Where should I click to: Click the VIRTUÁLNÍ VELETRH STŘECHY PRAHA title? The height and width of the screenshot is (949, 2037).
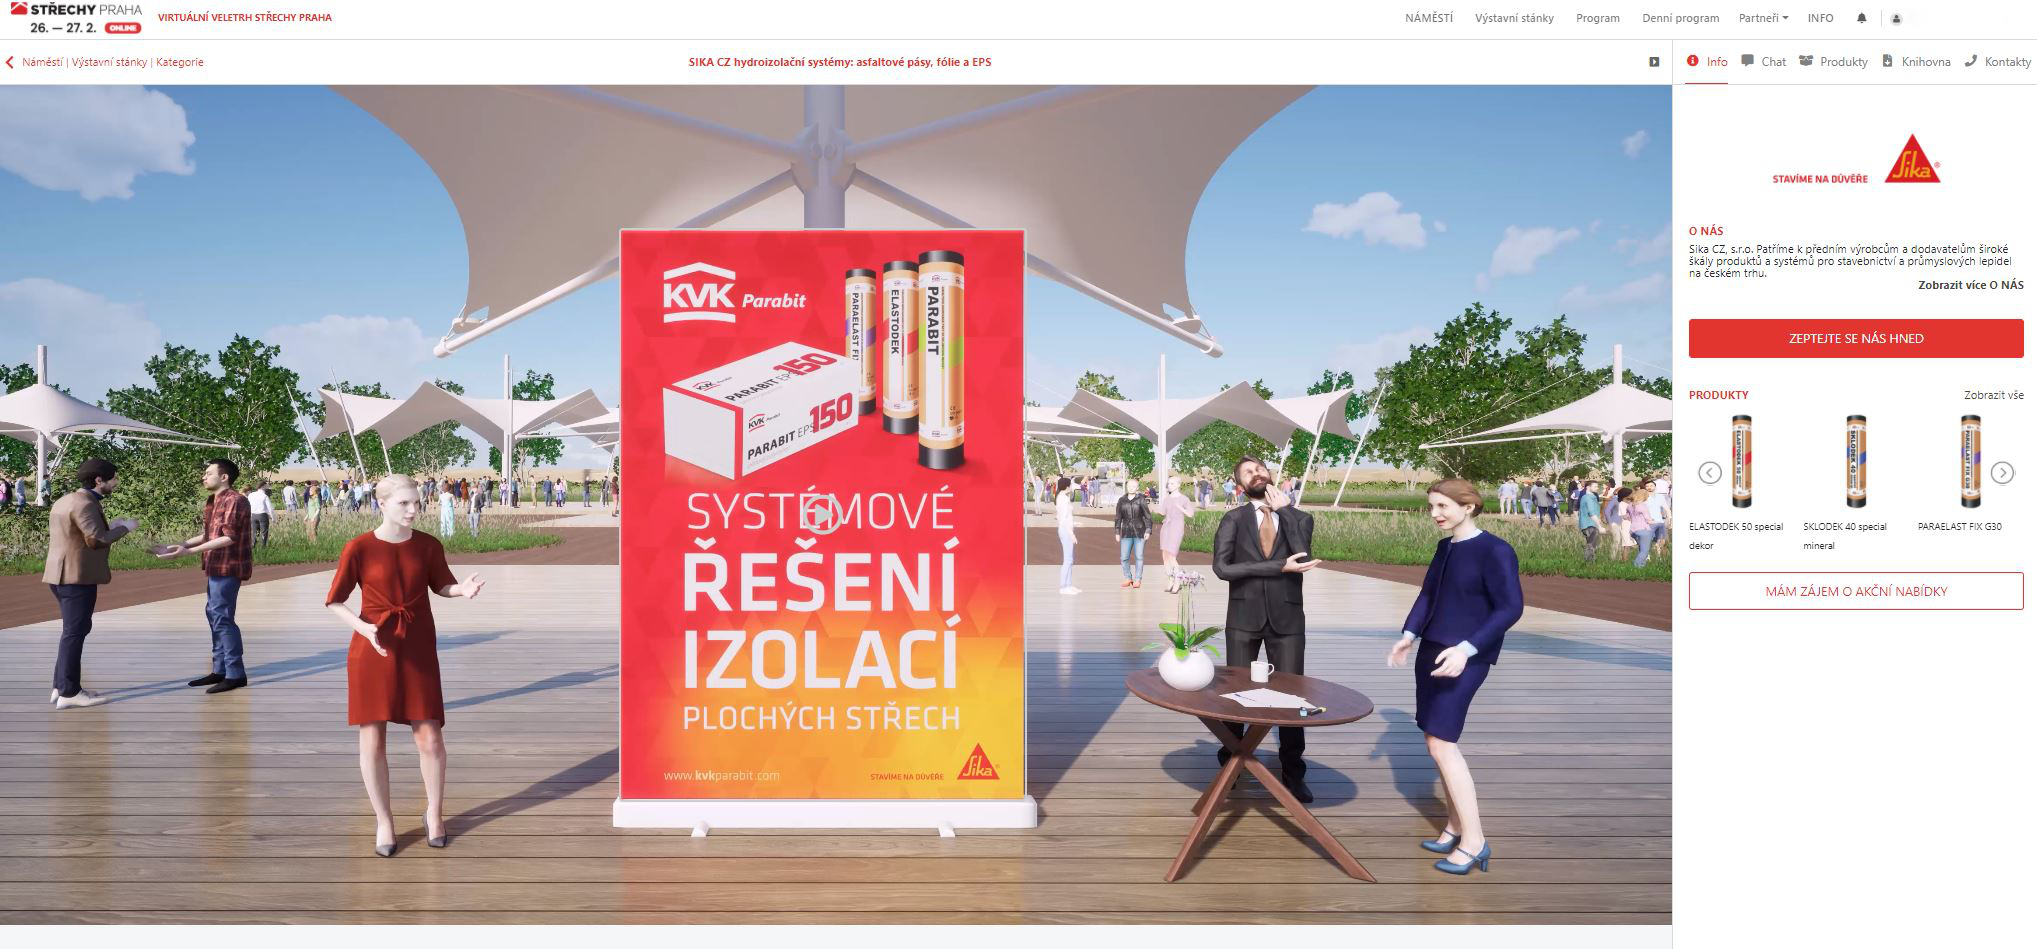pyautogui.click(x=245, y=18)
